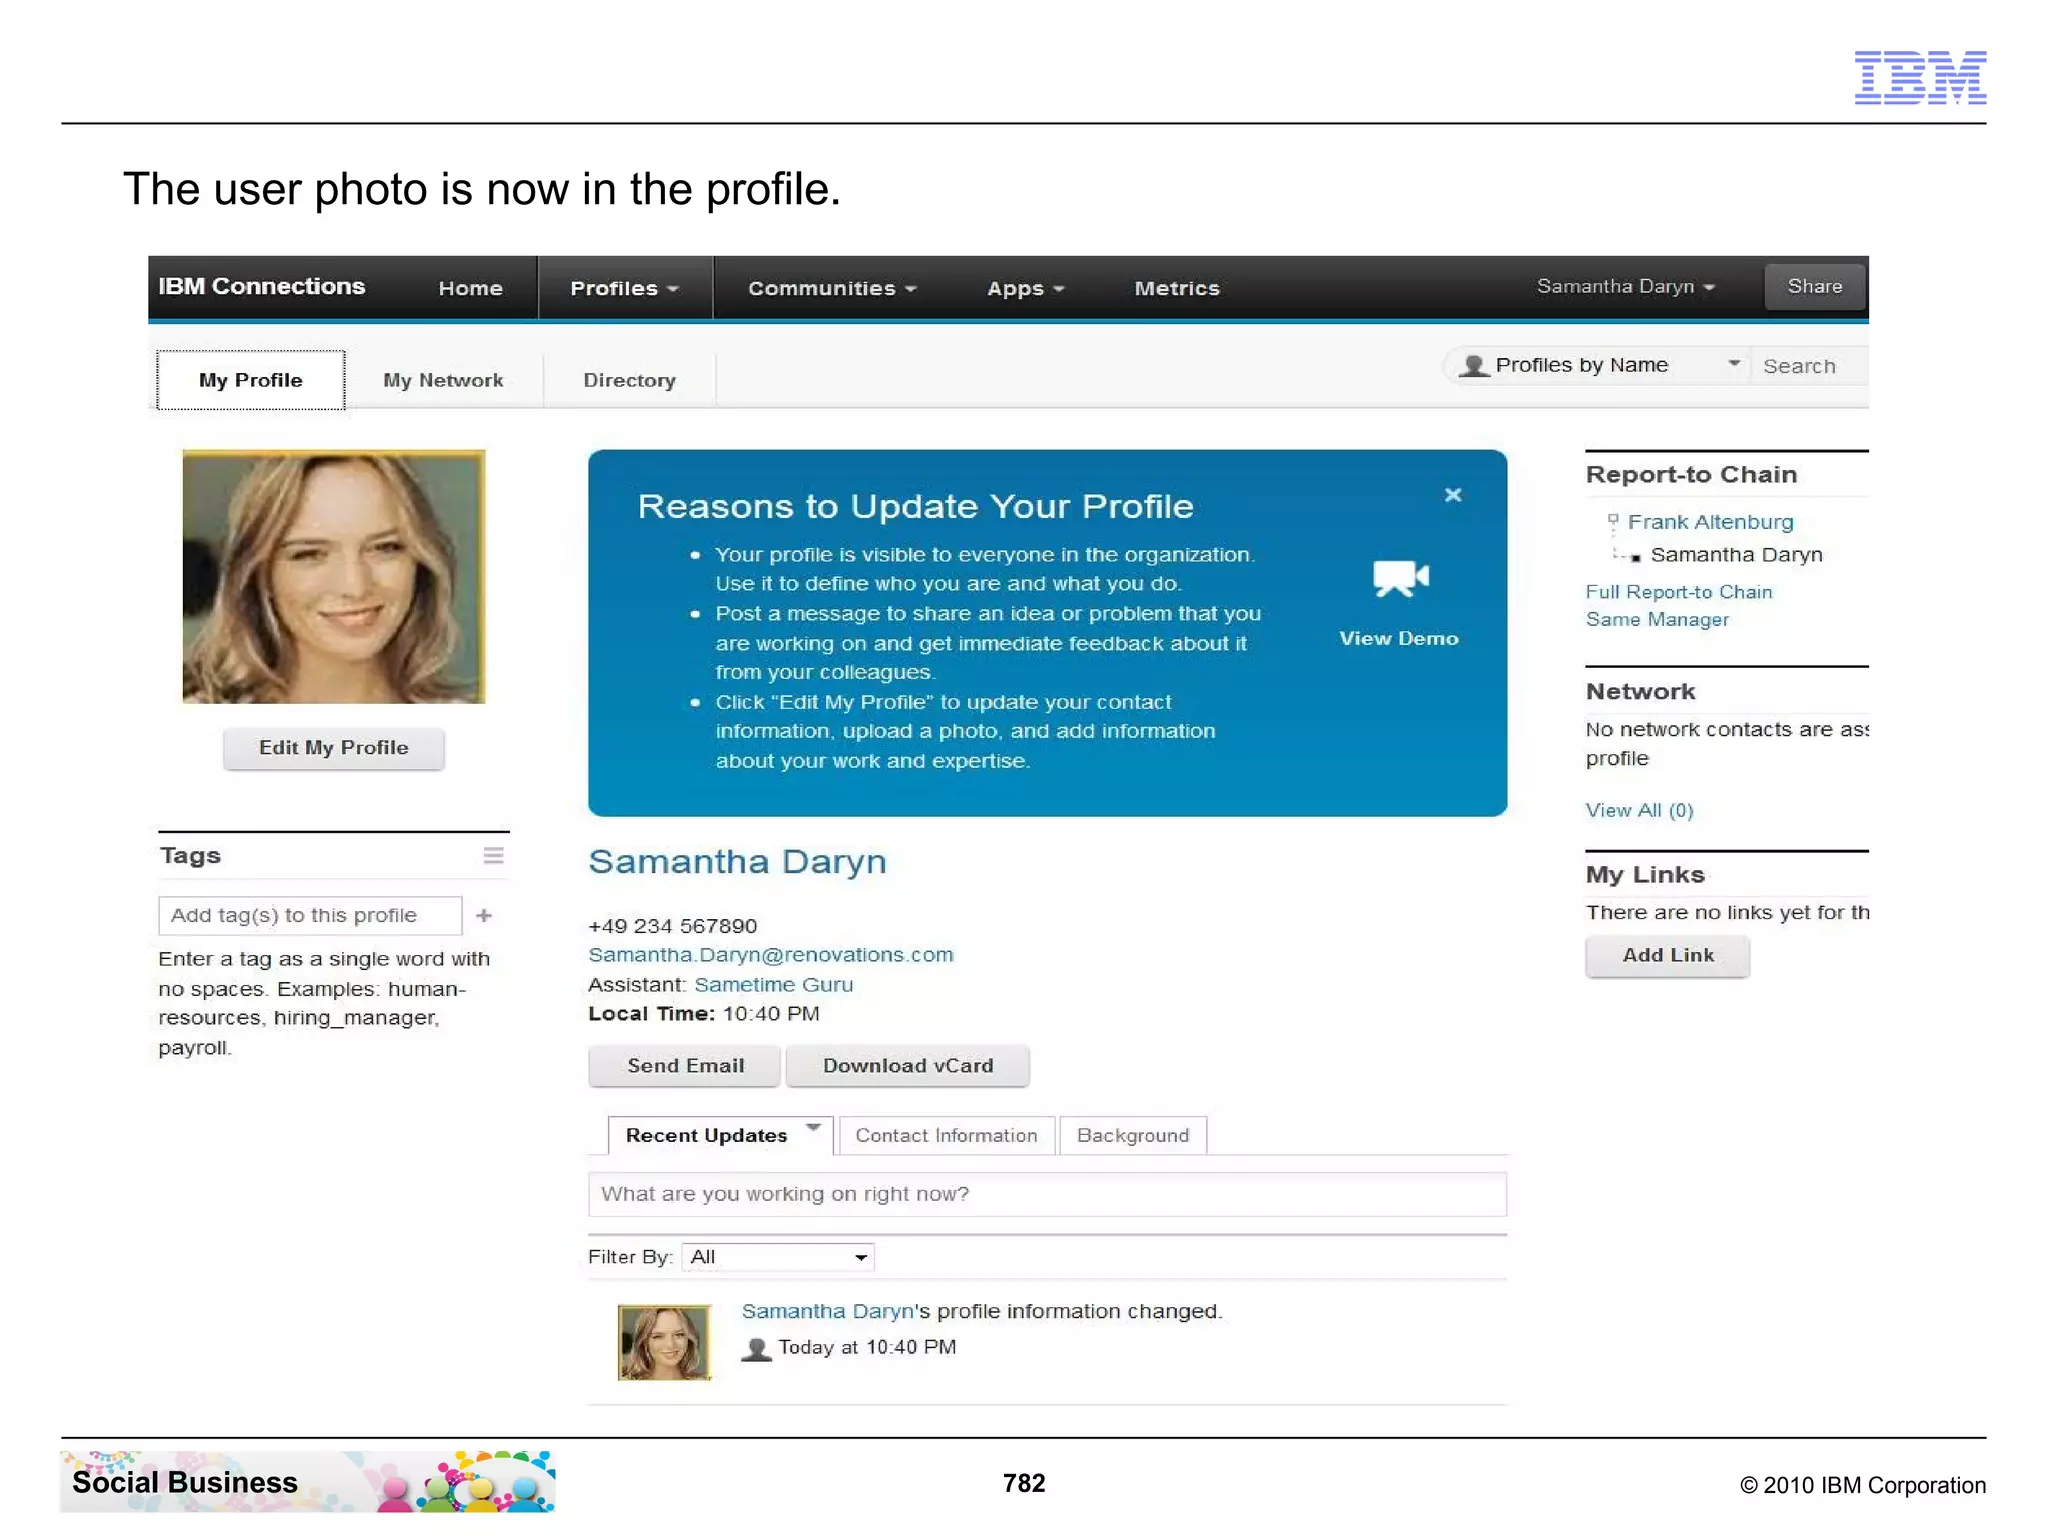Click the large profile photo
This screenshot has width=2048, height=1536.
[334, 577]
